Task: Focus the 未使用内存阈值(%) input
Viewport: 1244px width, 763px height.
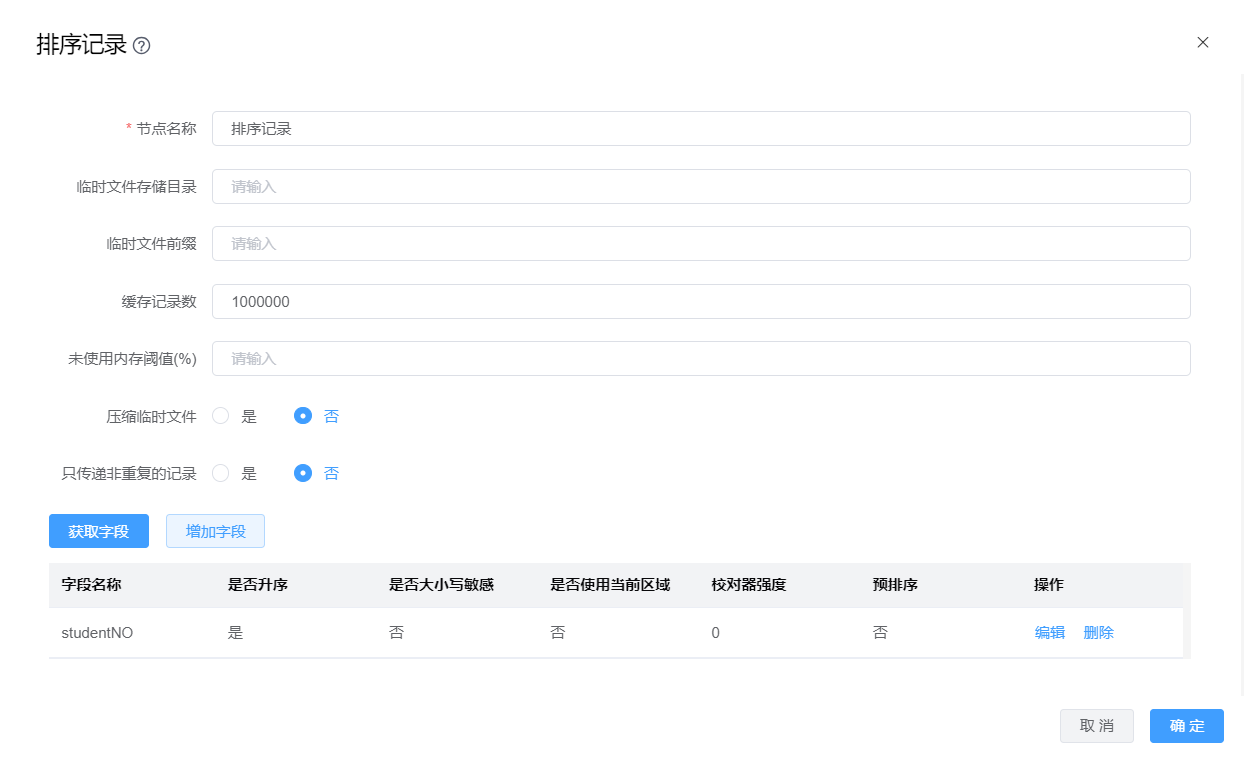Action: pyautogui.click(x=700, y=359)
